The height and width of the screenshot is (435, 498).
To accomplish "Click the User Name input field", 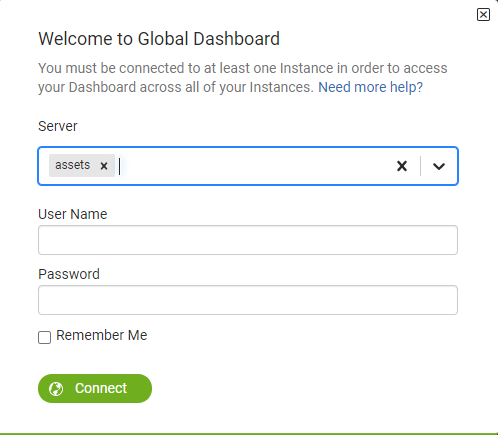I will (248, 240).
